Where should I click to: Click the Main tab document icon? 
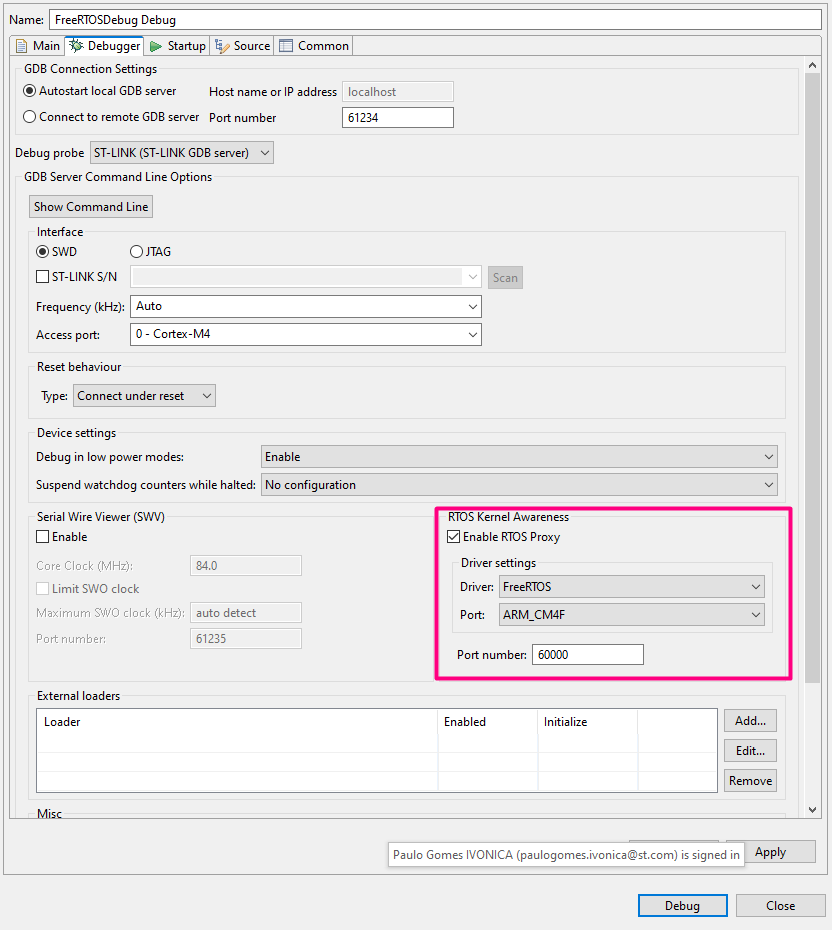[21, 46]
